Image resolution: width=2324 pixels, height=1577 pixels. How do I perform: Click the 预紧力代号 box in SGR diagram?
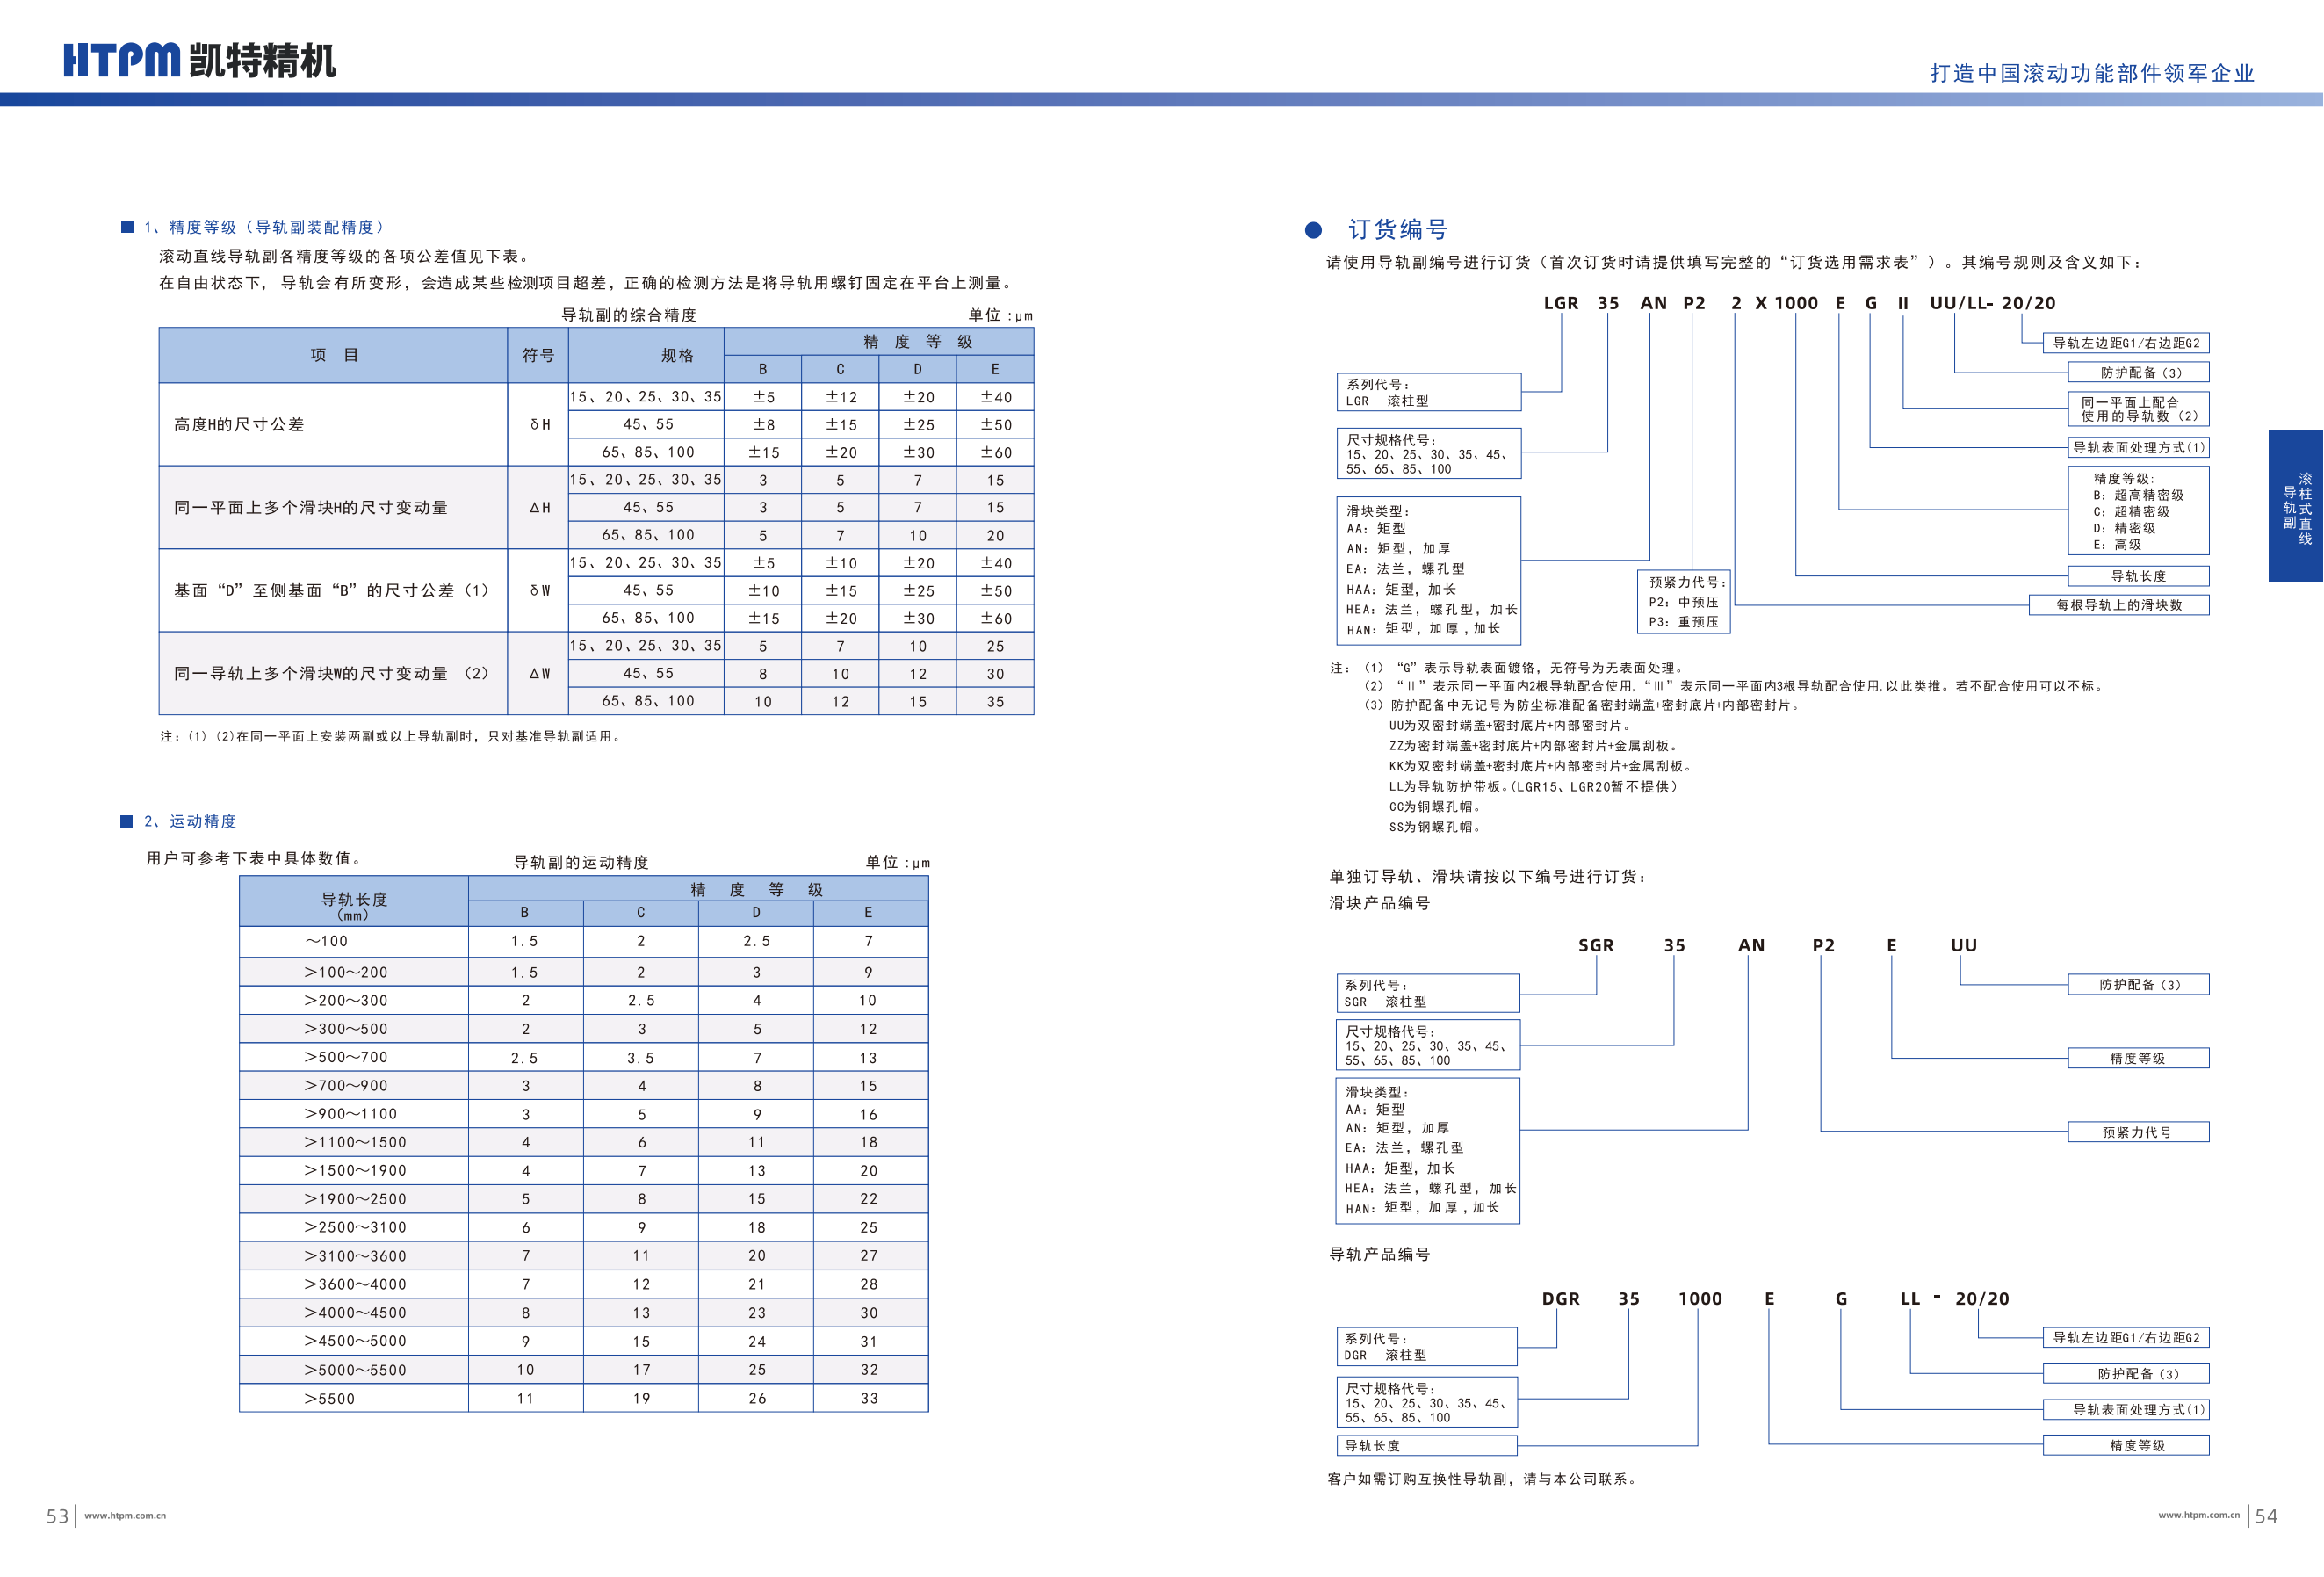click(x=2138, y=1132)
